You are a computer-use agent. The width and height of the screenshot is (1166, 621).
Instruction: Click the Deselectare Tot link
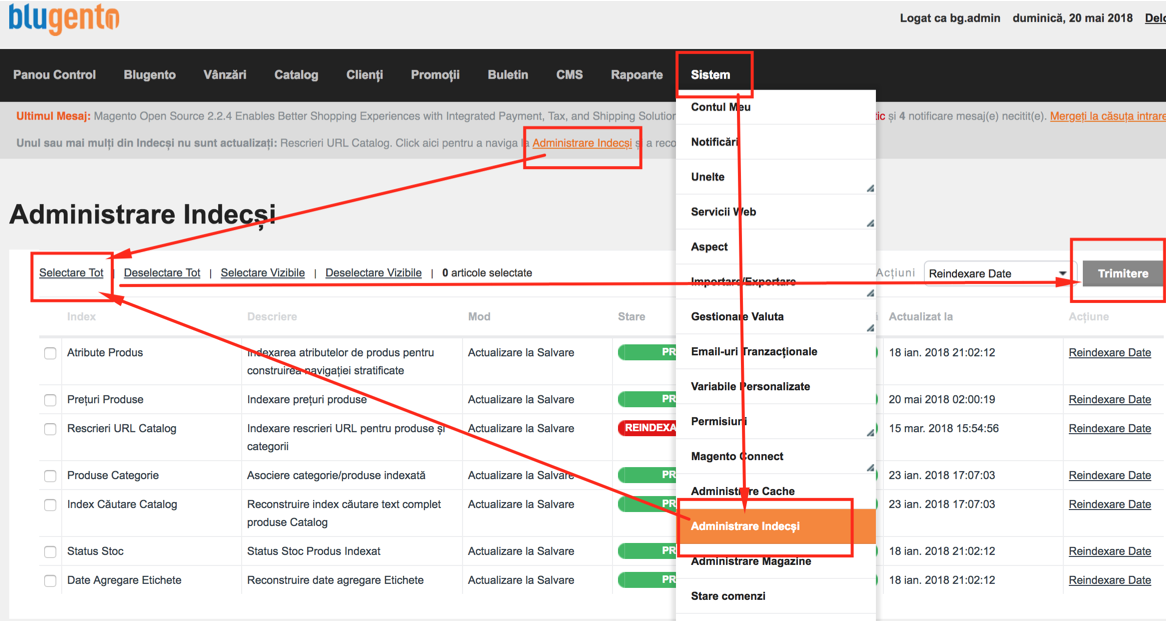[x=162, y=273]
